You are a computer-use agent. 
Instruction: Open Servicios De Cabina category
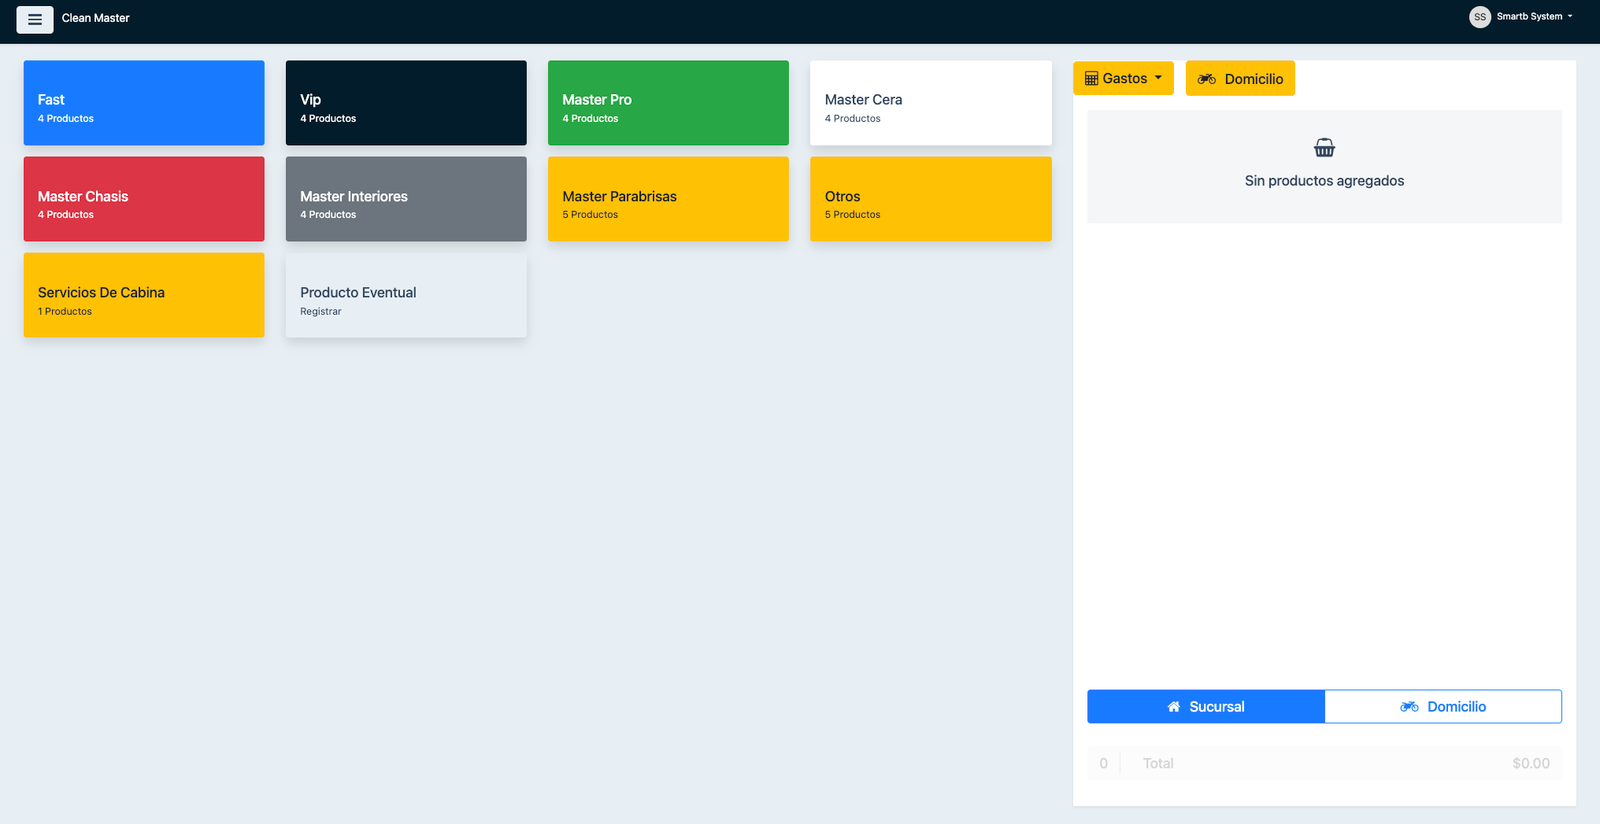(x=144, y=295)
